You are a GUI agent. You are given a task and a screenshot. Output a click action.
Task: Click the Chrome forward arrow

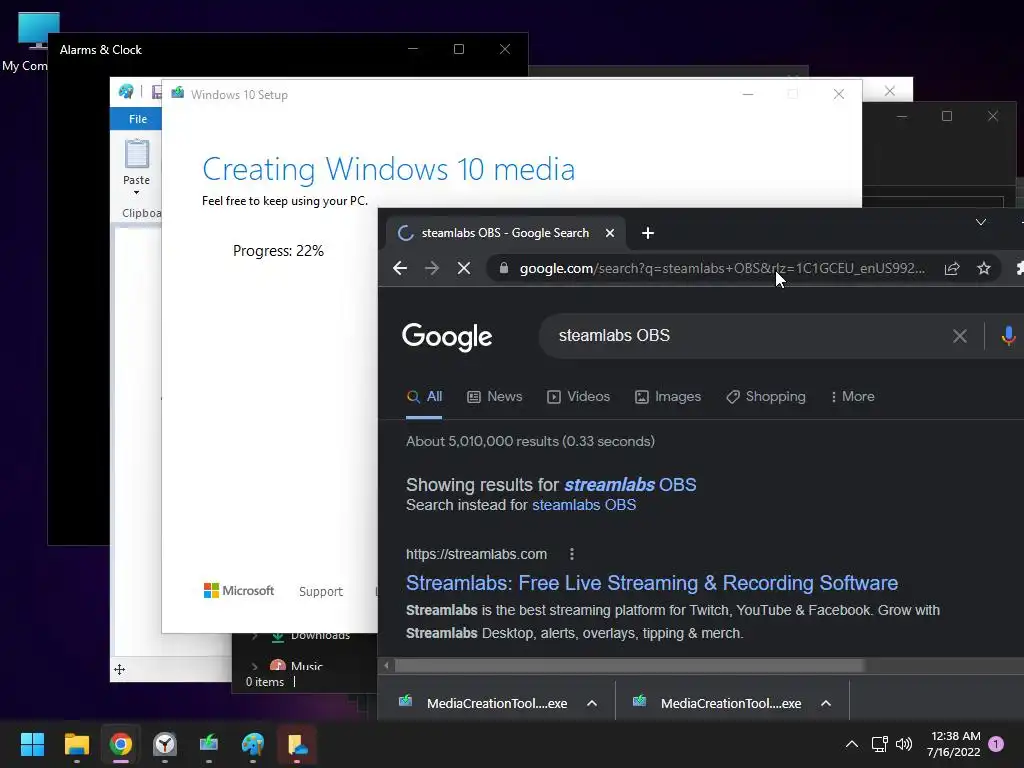click(432, 268)
